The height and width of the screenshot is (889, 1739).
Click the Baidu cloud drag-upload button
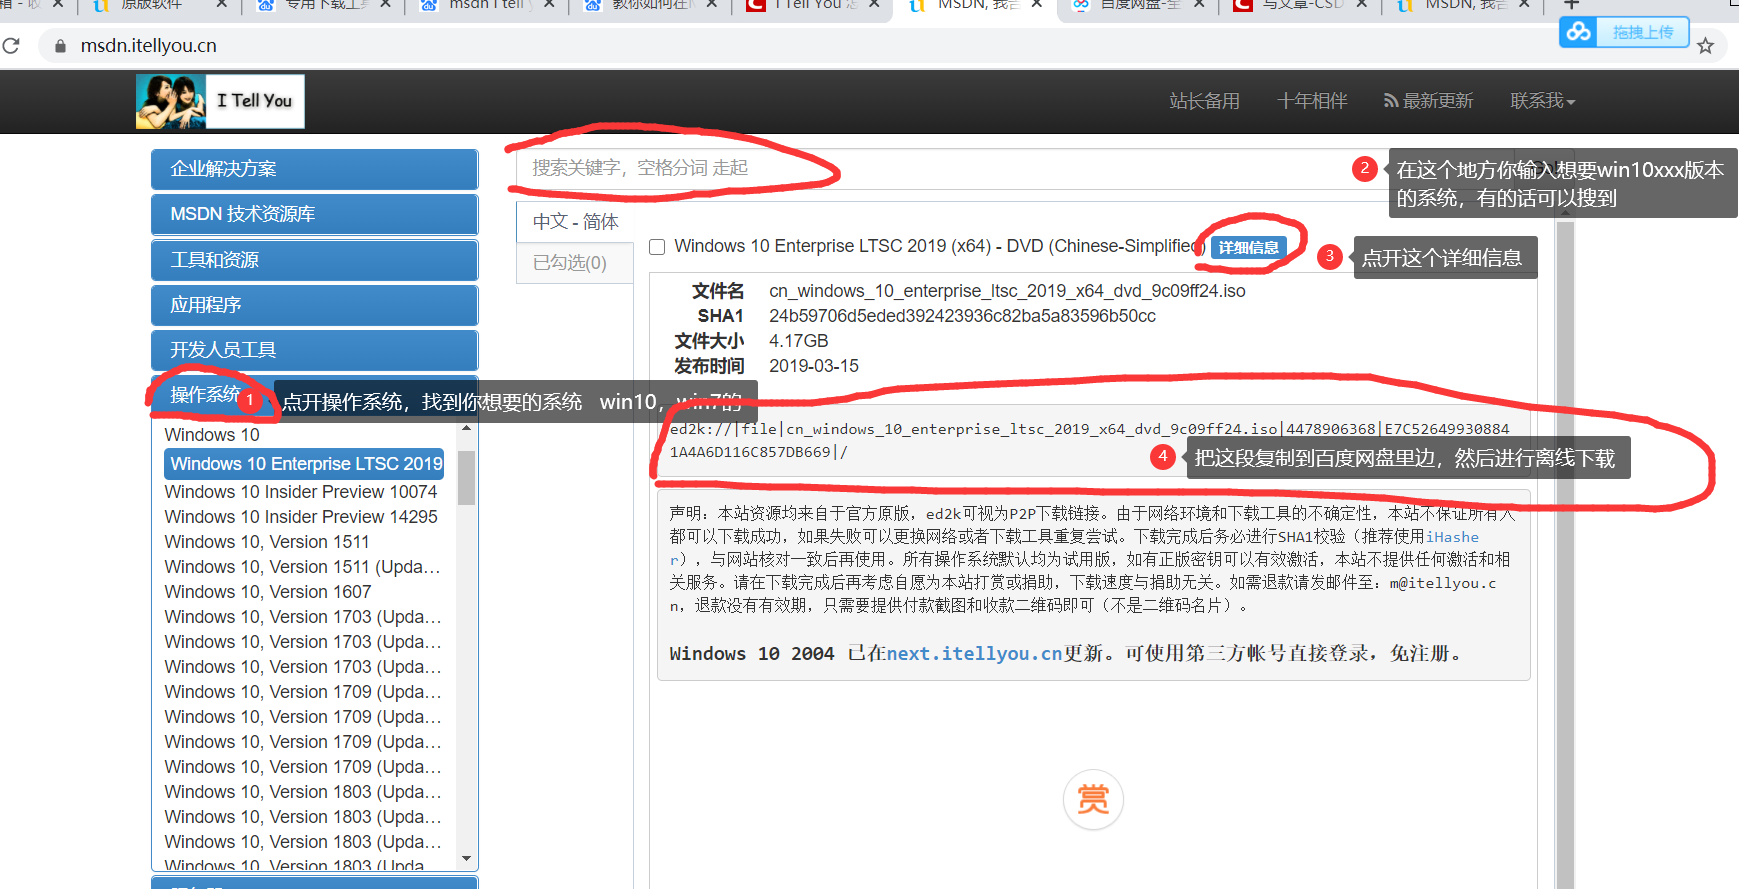tap(1624, 32)
